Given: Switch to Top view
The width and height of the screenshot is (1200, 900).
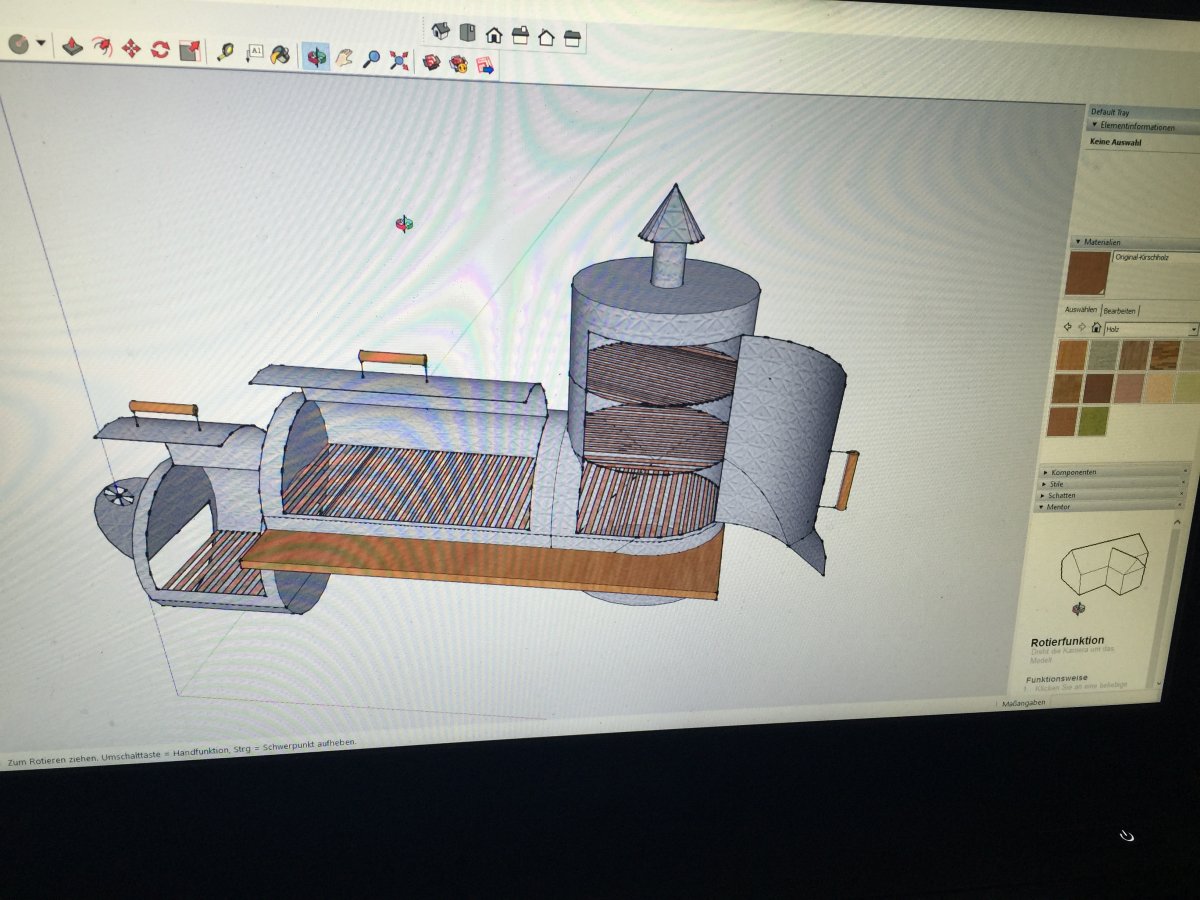Looking at the screenshot, I should click(x=468, y=32).
